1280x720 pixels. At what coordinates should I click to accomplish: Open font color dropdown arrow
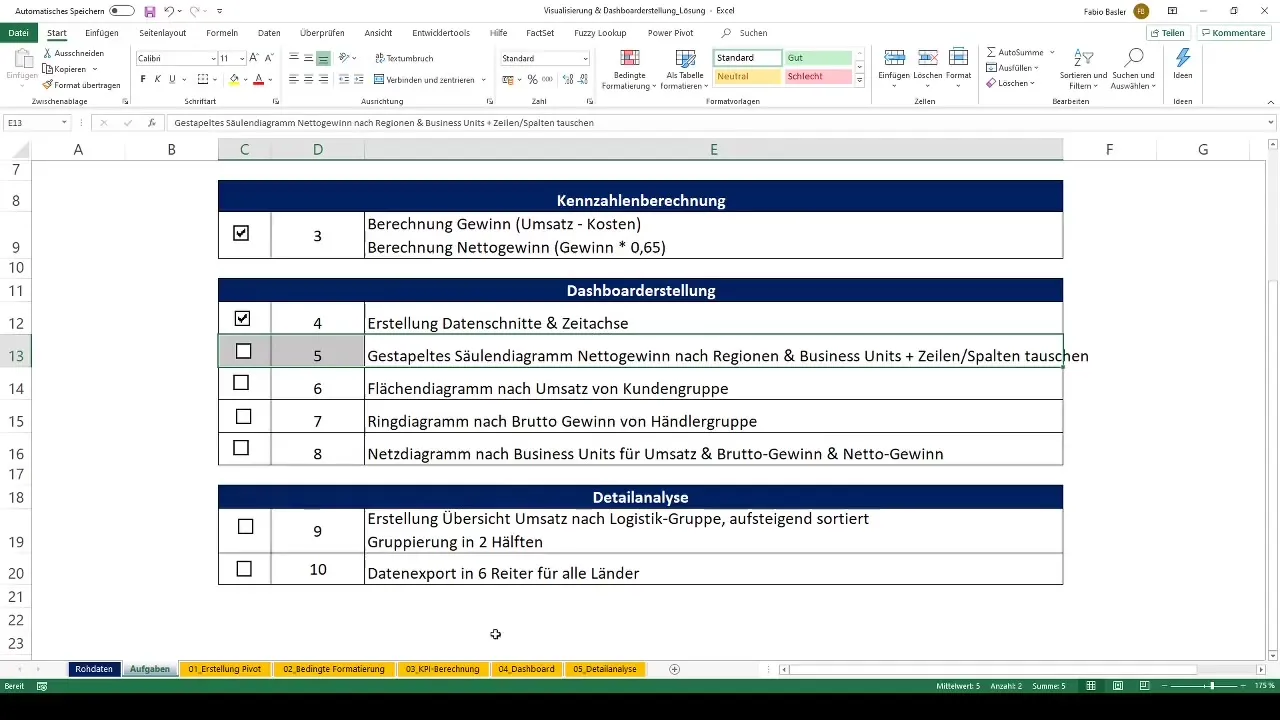click(271, 79)
